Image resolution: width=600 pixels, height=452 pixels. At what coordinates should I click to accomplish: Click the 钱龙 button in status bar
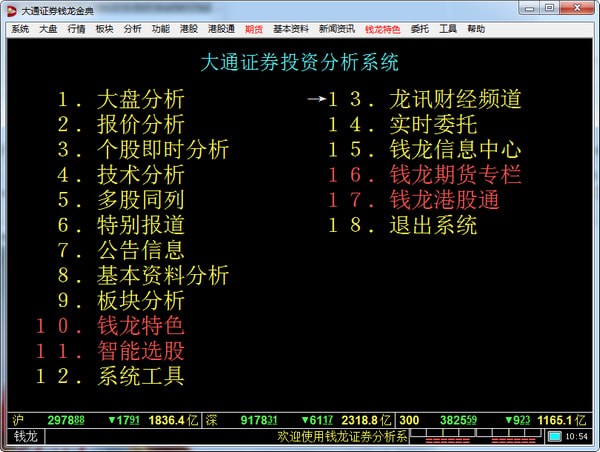click(x=26, y=436)
